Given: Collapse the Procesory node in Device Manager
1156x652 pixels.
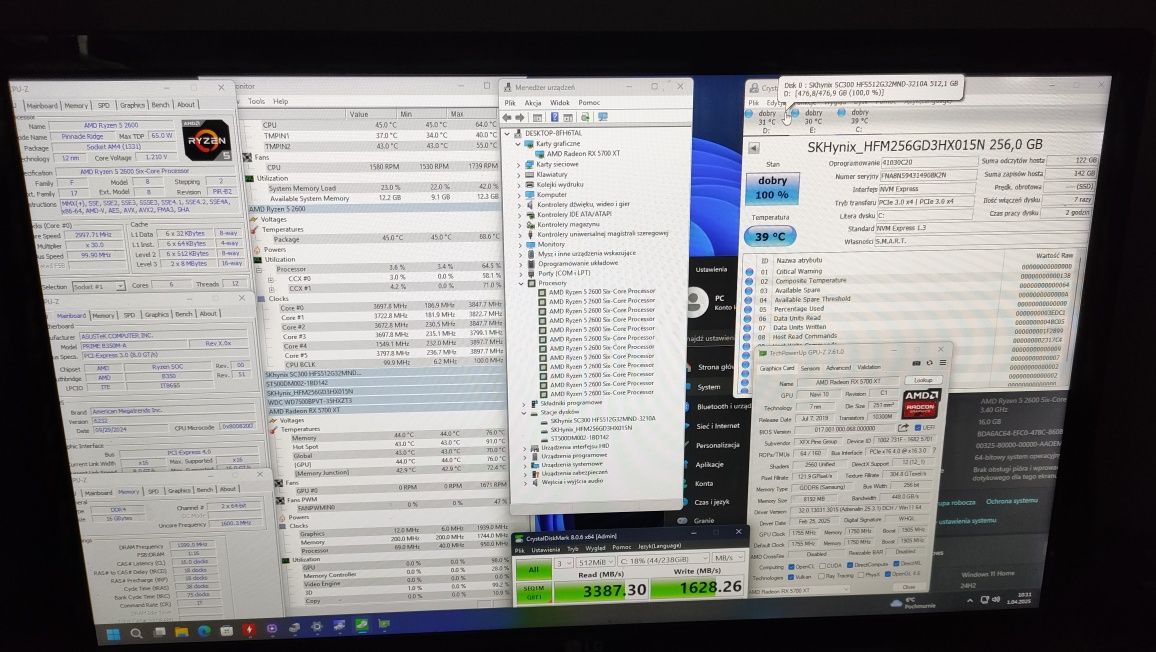Looking at the screenshot, I should pyautogui.click(x=520, y=283).
